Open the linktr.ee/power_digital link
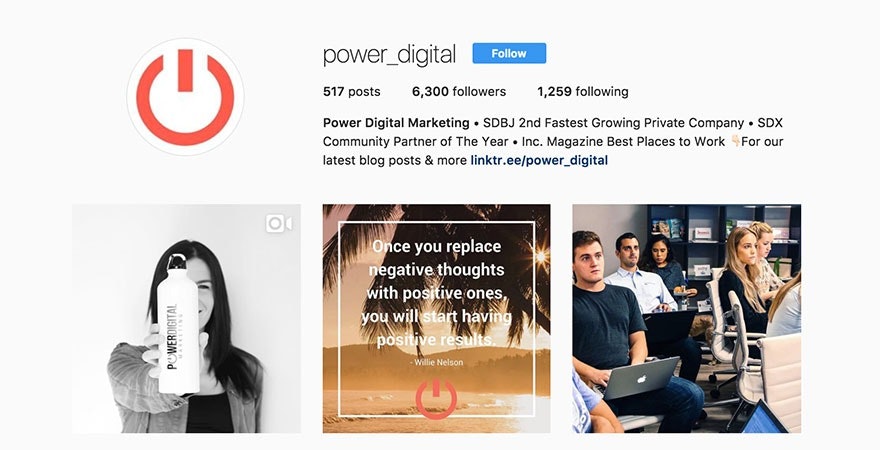The width and height of the screenshot is (880, 450). point(539,160)
